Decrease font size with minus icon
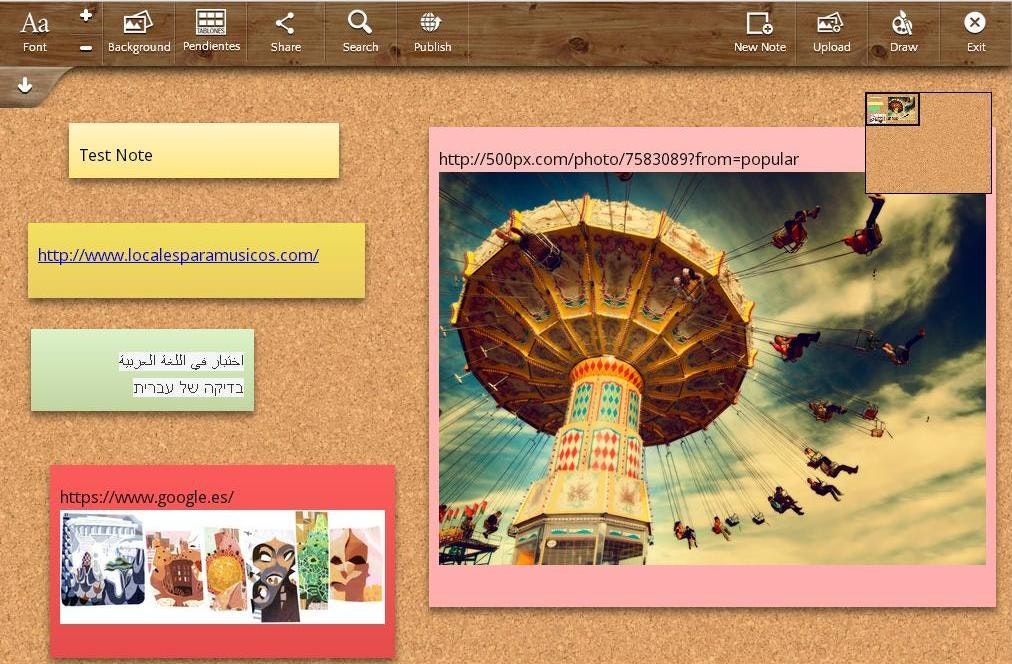The image size is (1012, 664). [x=86, y=47]
